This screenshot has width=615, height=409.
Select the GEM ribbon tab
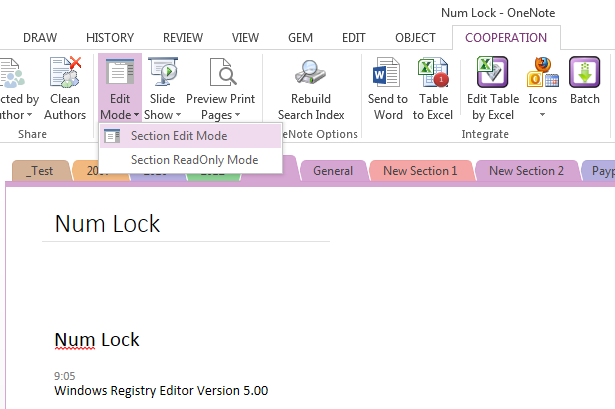pos(300,38)
